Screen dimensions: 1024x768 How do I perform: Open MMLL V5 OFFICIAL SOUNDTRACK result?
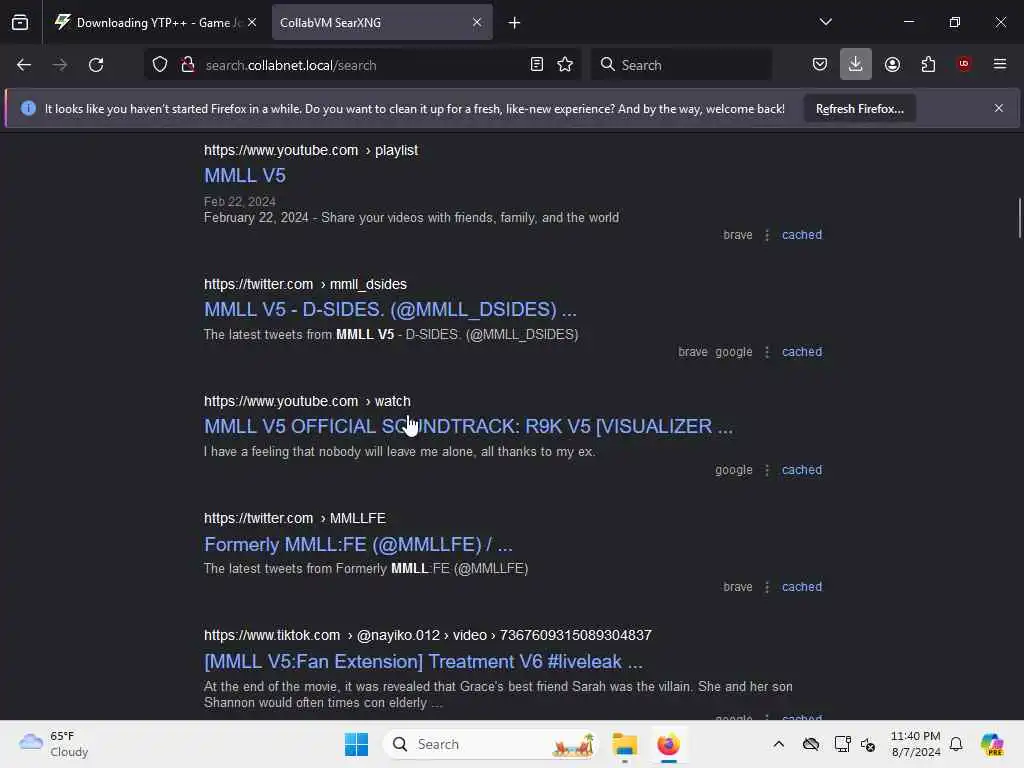[x=468, y=426]
